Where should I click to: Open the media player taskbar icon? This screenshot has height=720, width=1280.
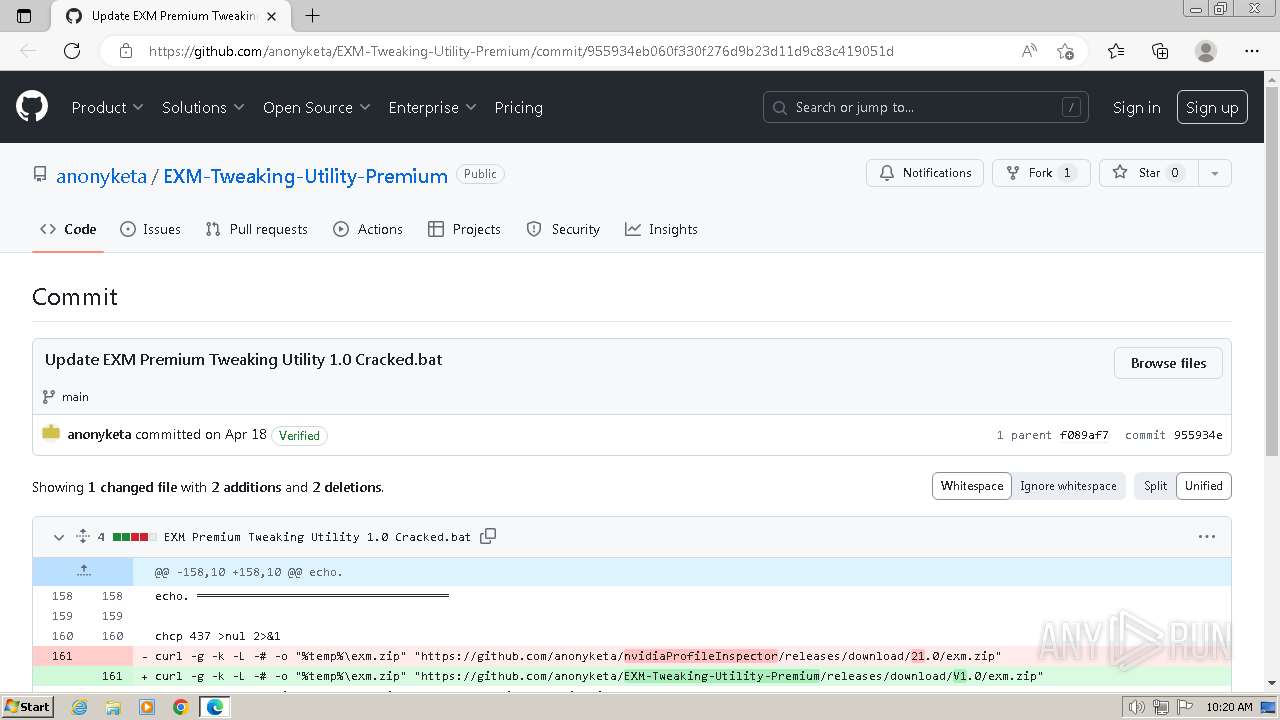pos(146,707)
